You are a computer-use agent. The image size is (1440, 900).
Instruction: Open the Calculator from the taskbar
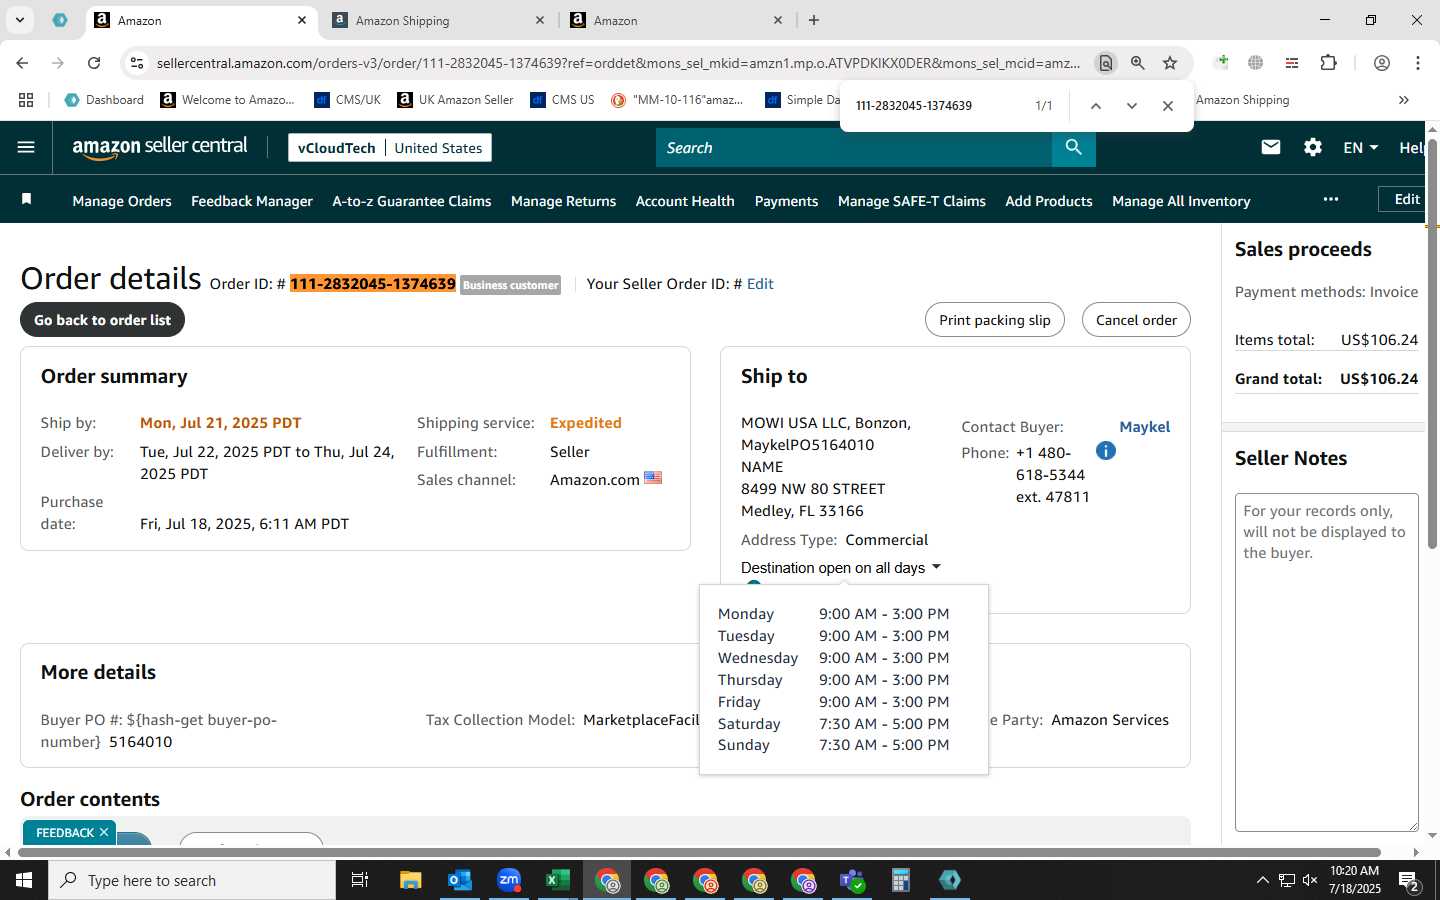tap(901, 880)
